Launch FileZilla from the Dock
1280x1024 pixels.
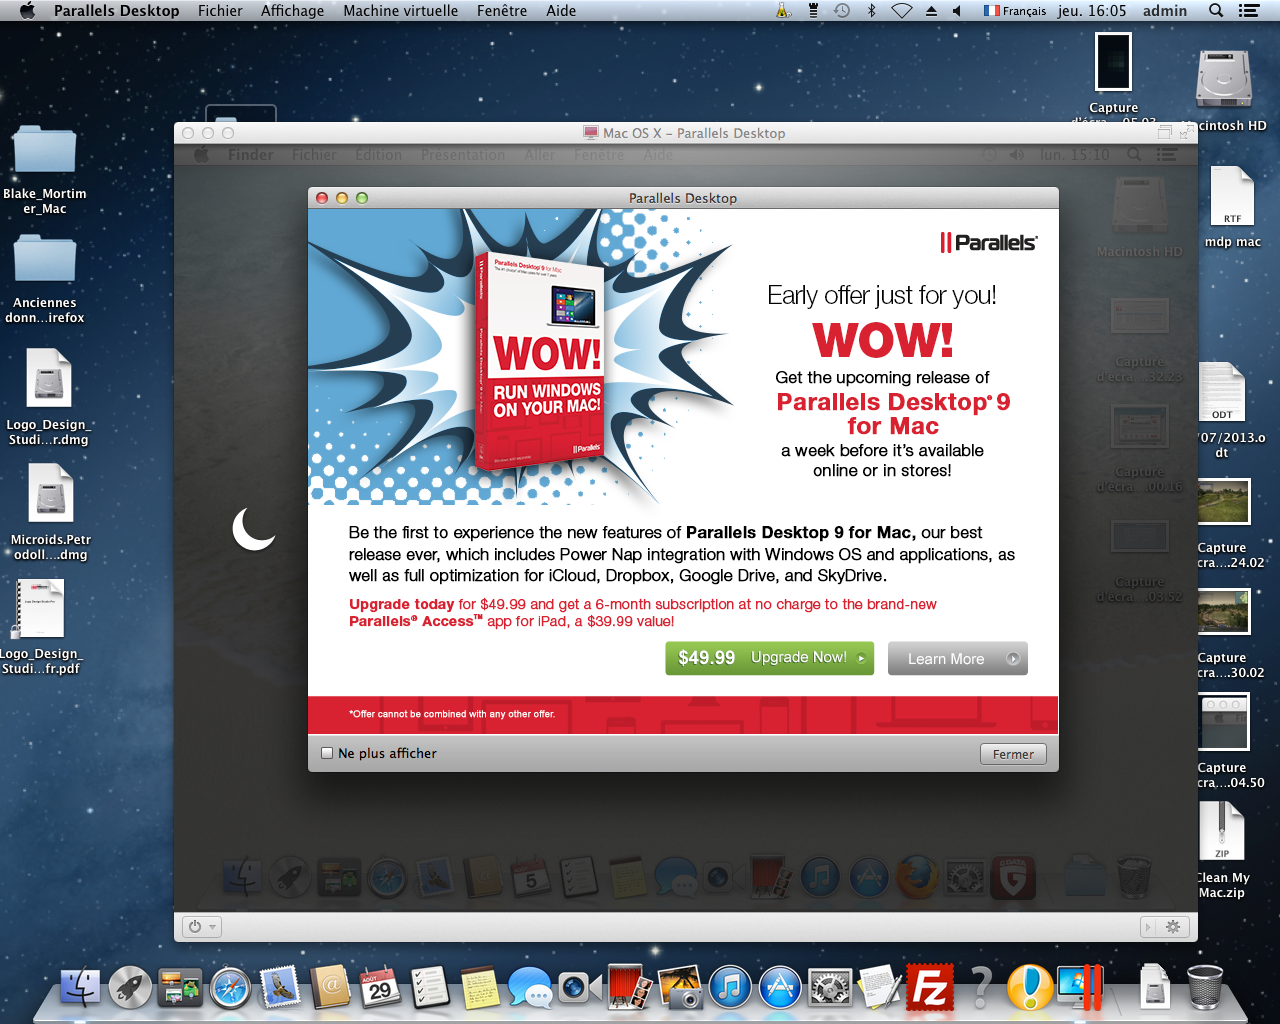[930, 987]
